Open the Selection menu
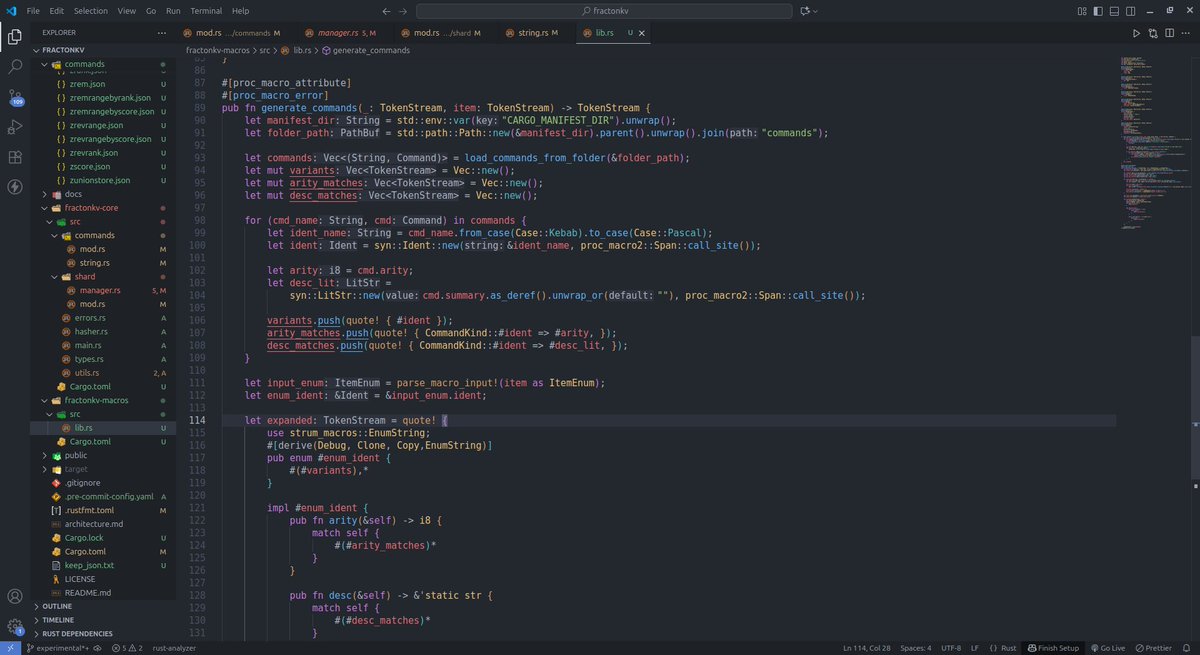This screenshot has height=655, width=1200. [90, 10]
